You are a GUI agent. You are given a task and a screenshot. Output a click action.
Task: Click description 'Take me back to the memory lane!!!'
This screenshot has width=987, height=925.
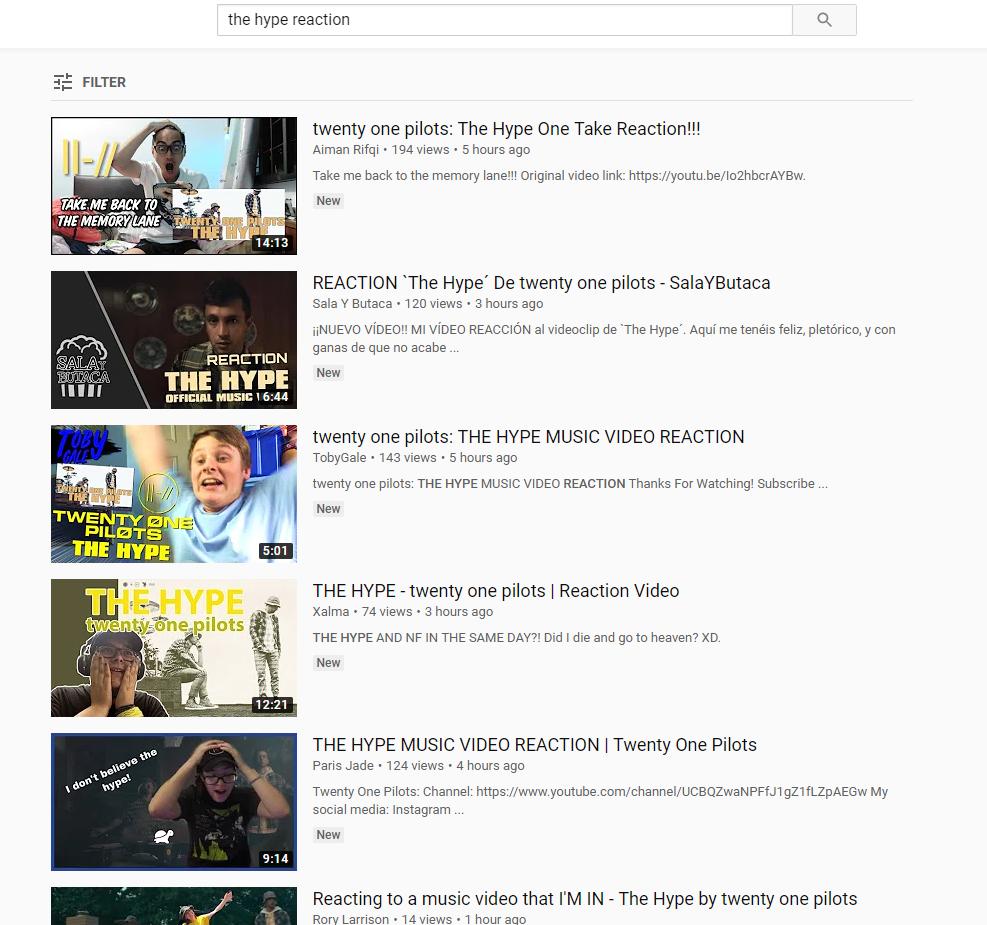[x=559, y=176]
